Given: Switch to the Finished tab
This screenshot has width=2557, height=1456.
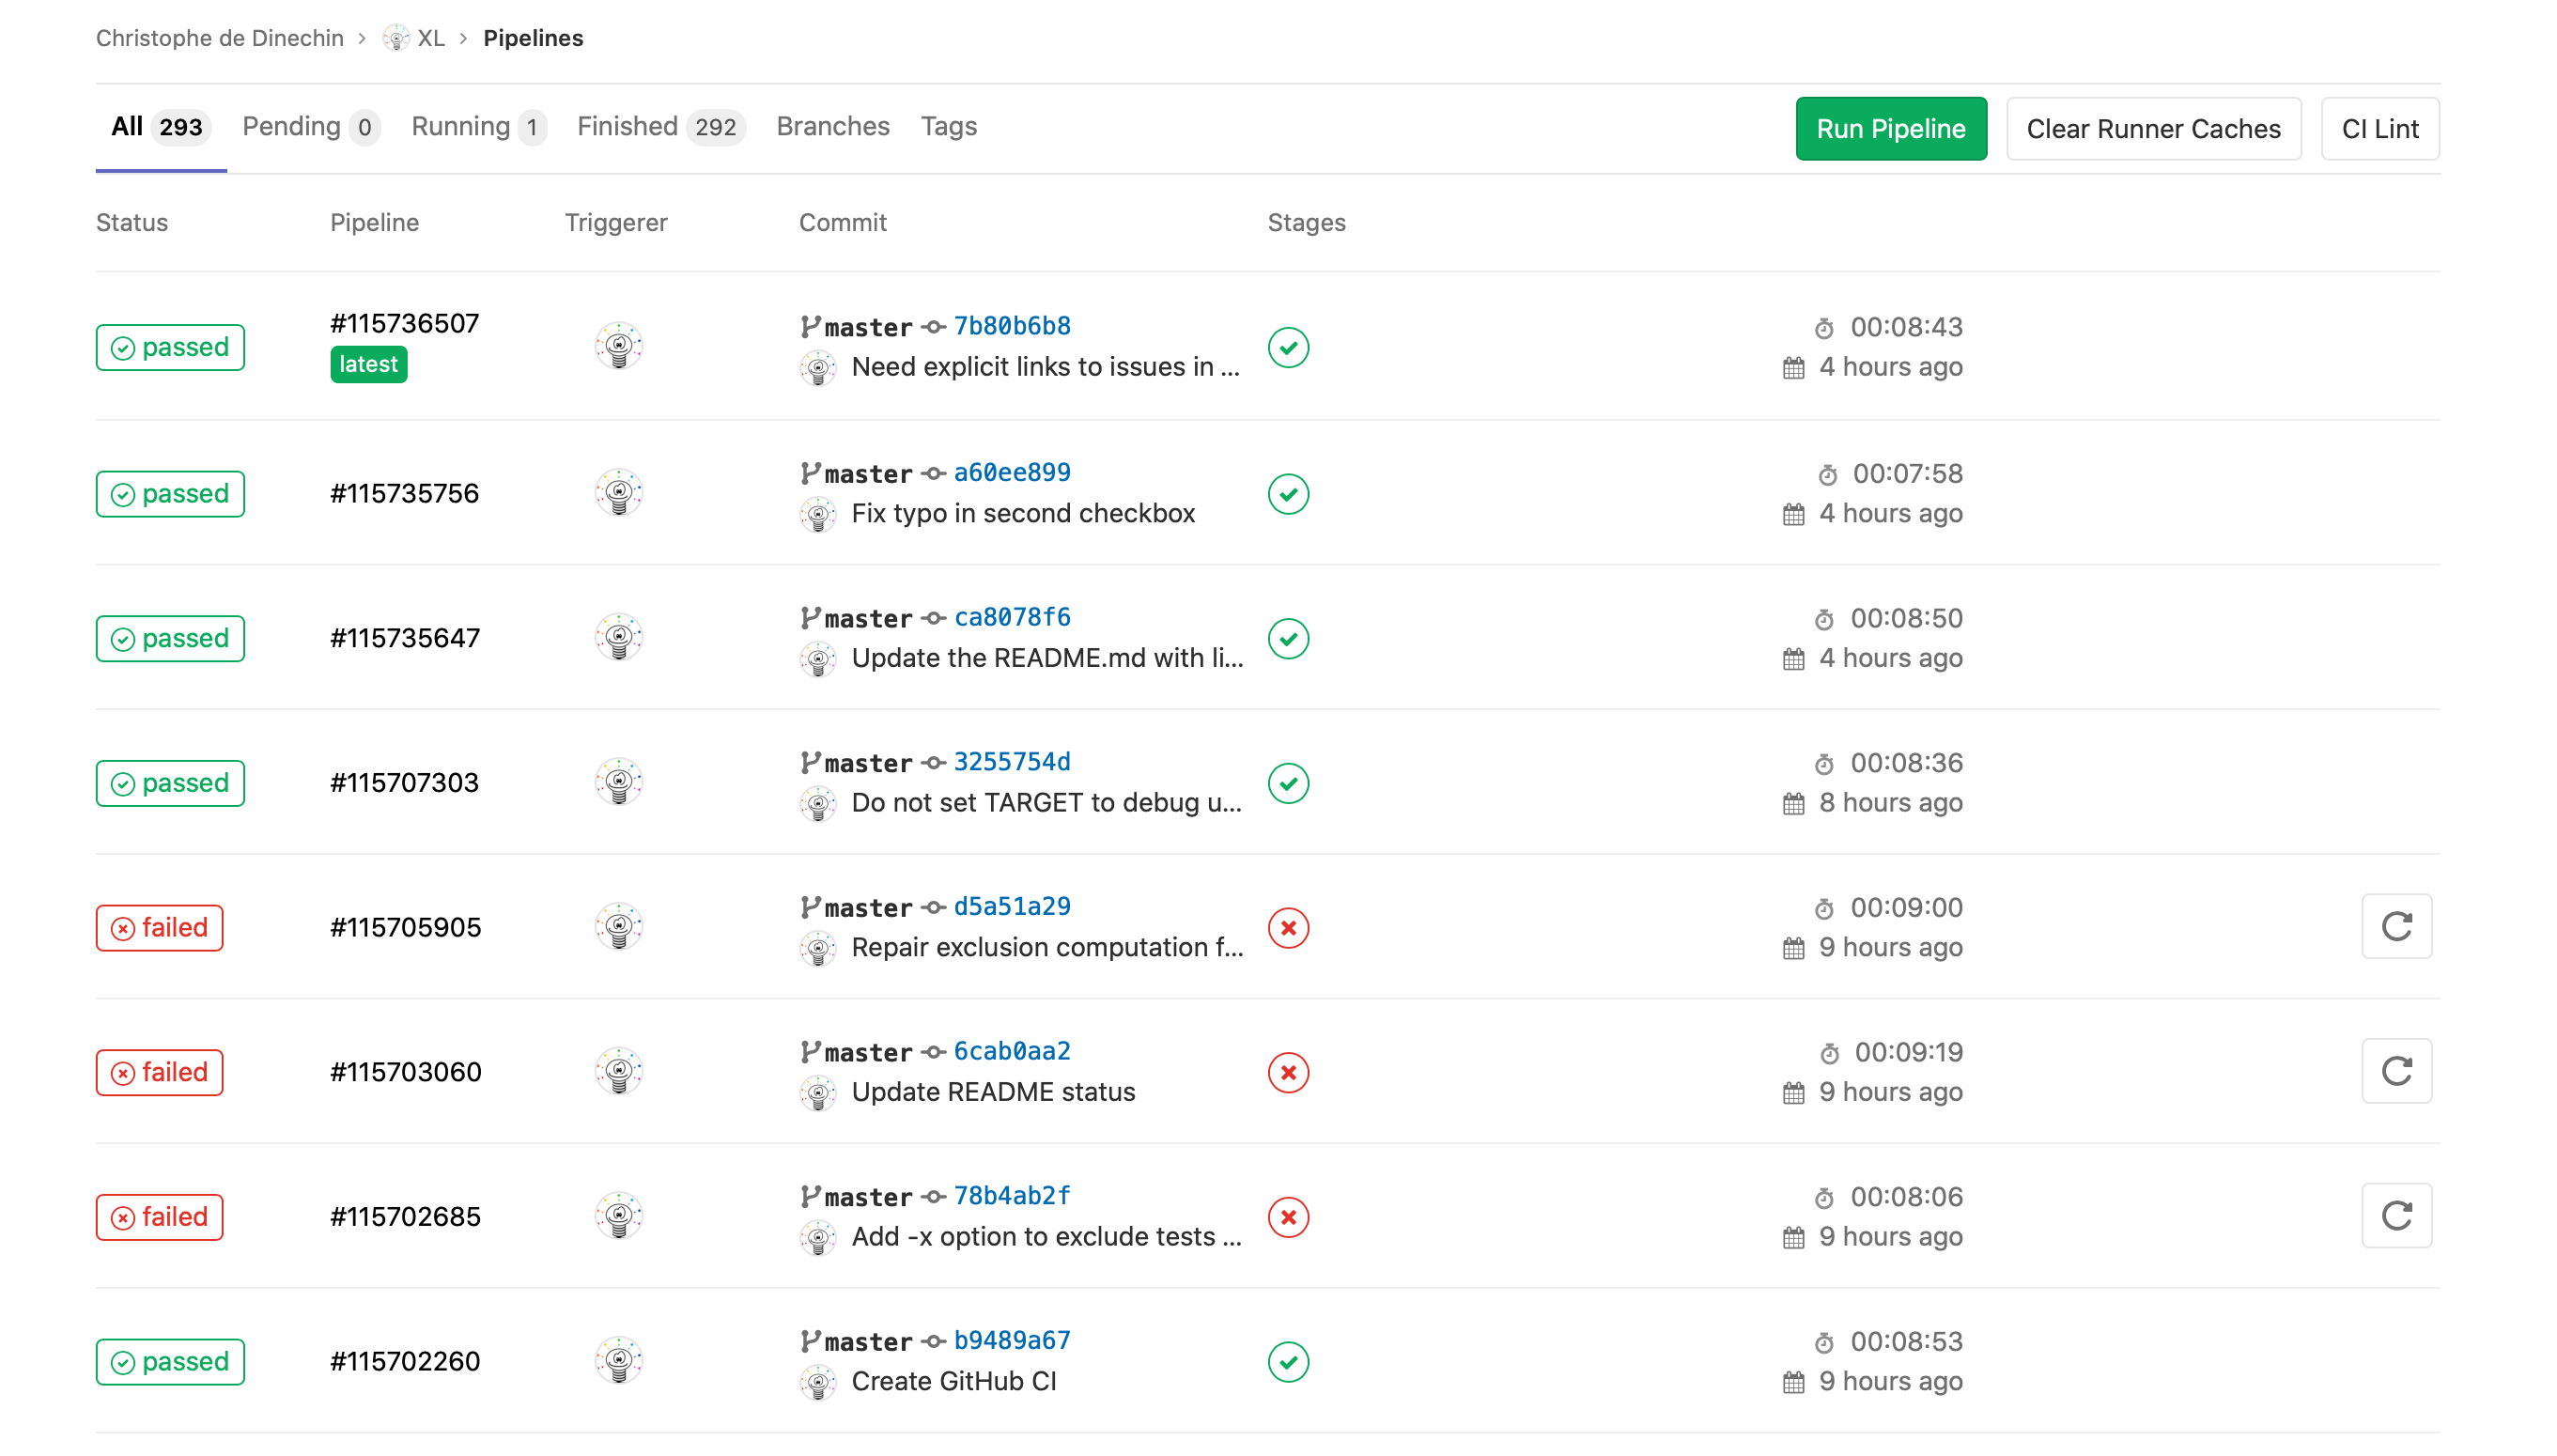Looking at the screenshot, I should click(660, 127).
